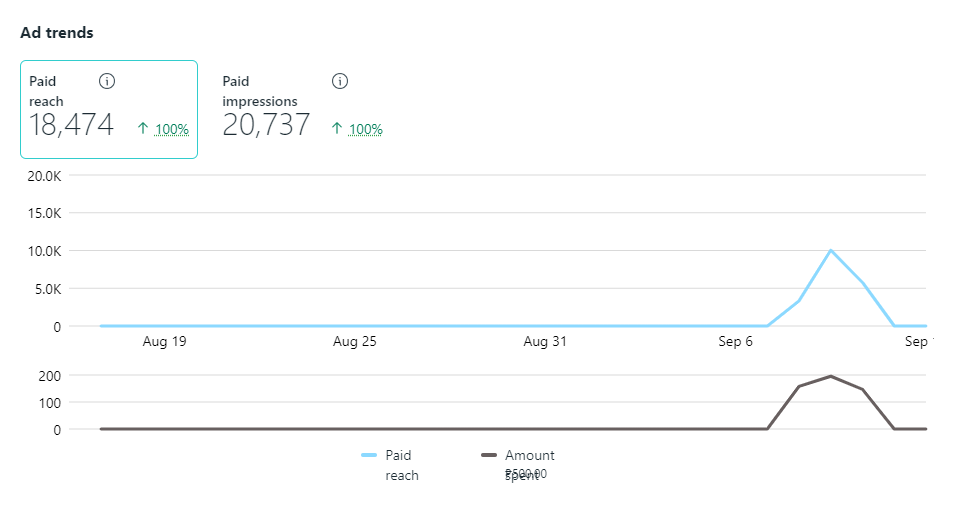Click the dark gray Amount spent legend marker
This screenshot has height=509, width=970.
[489, 455]
